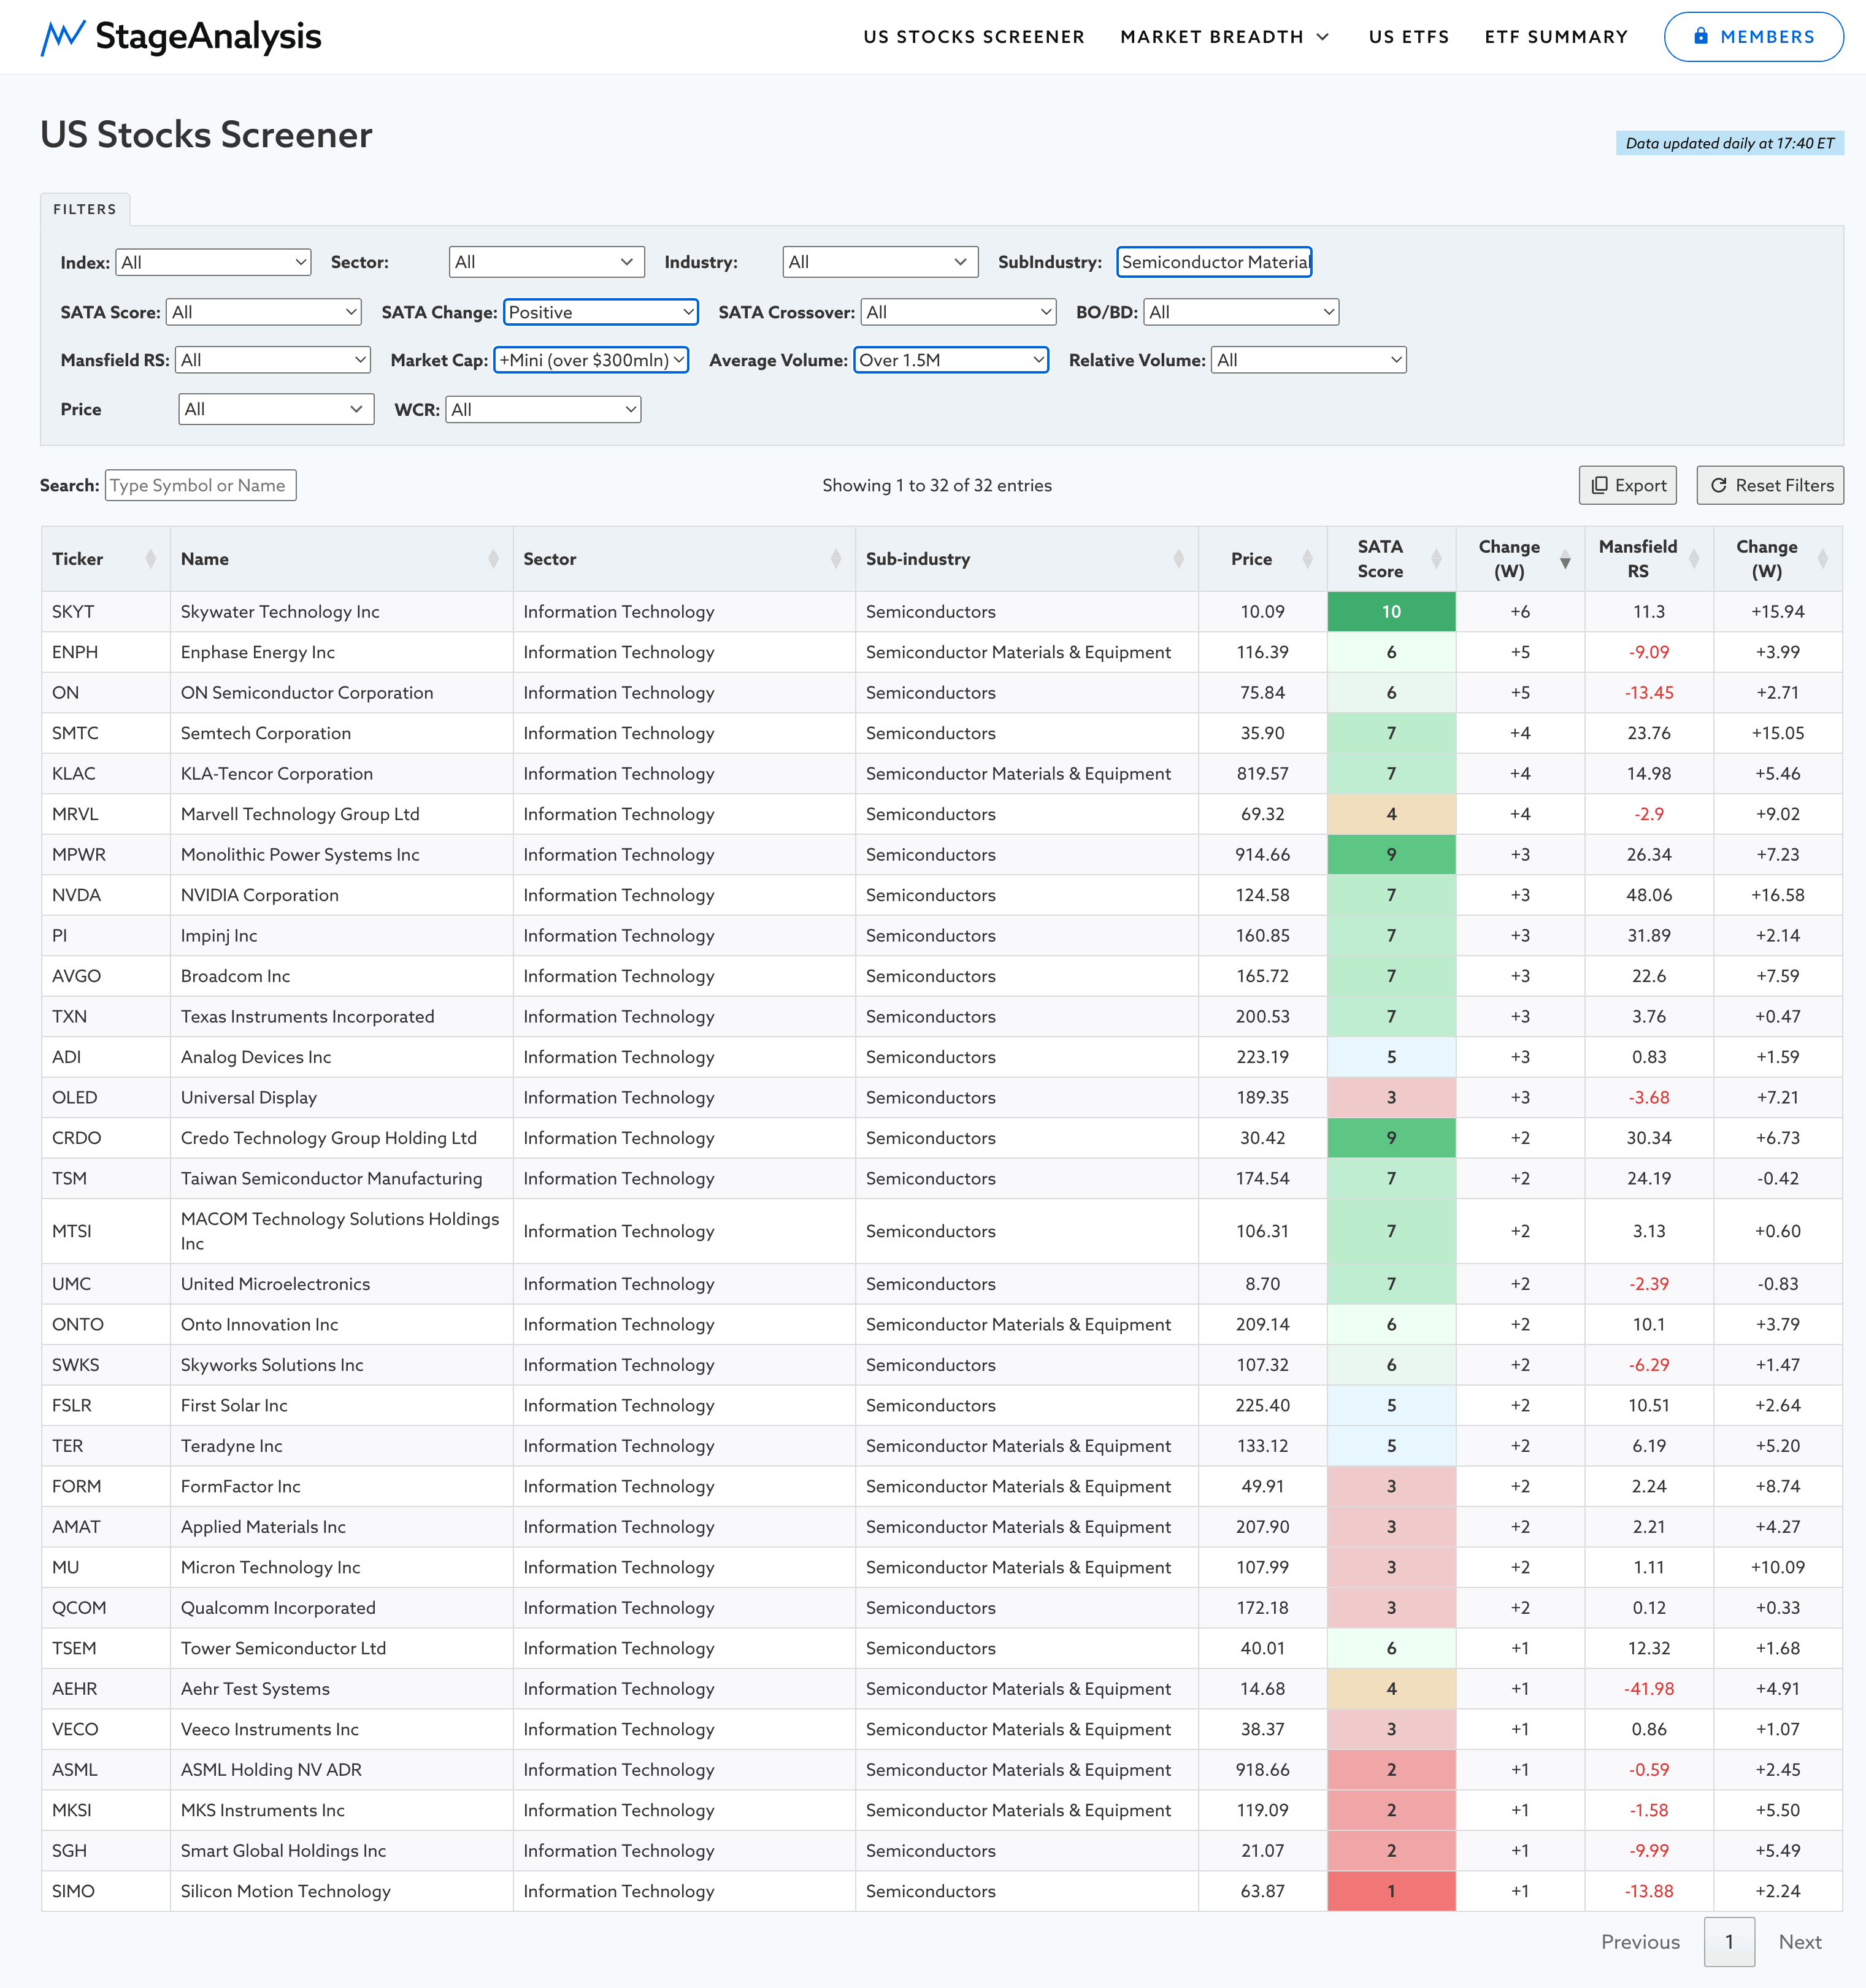This screenshot has height=1988, width=1866.
Task: Sort by the Name column
Action: [341, 559]
